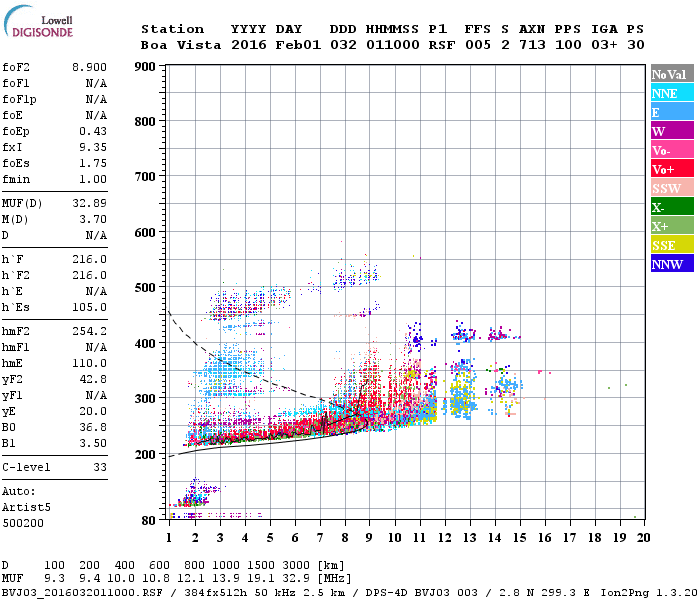Click the fxI value 9.35
This screenshot has width=700, height=600.
pyautogui.click(x=93, y=147)
